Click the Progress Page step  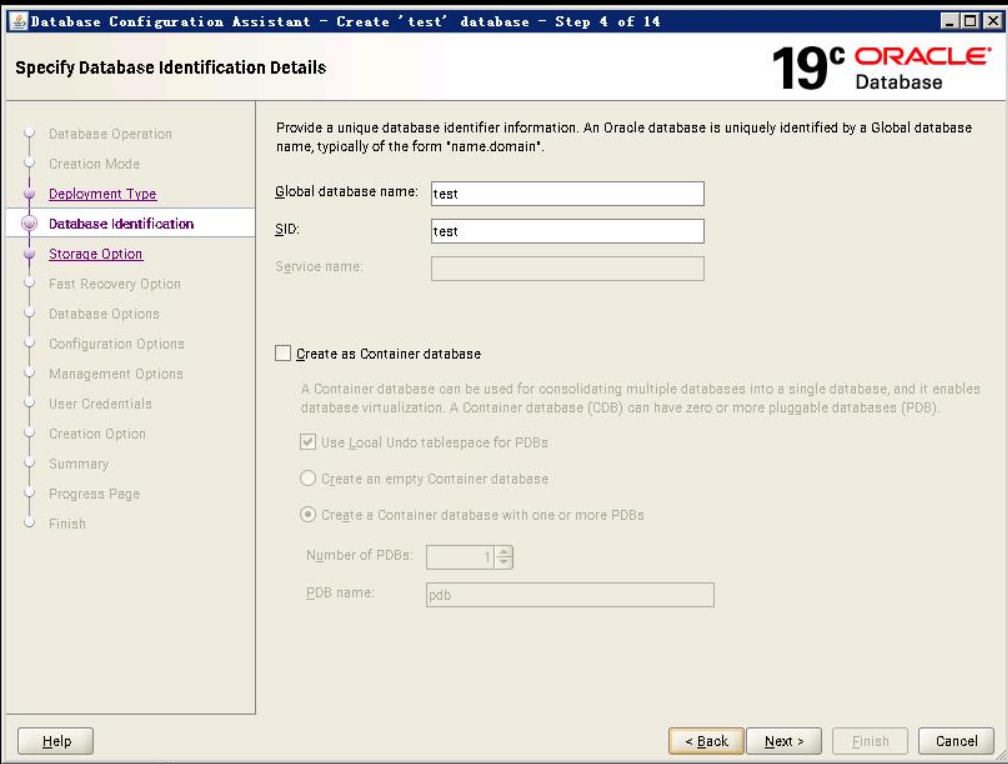click(94, 494)
